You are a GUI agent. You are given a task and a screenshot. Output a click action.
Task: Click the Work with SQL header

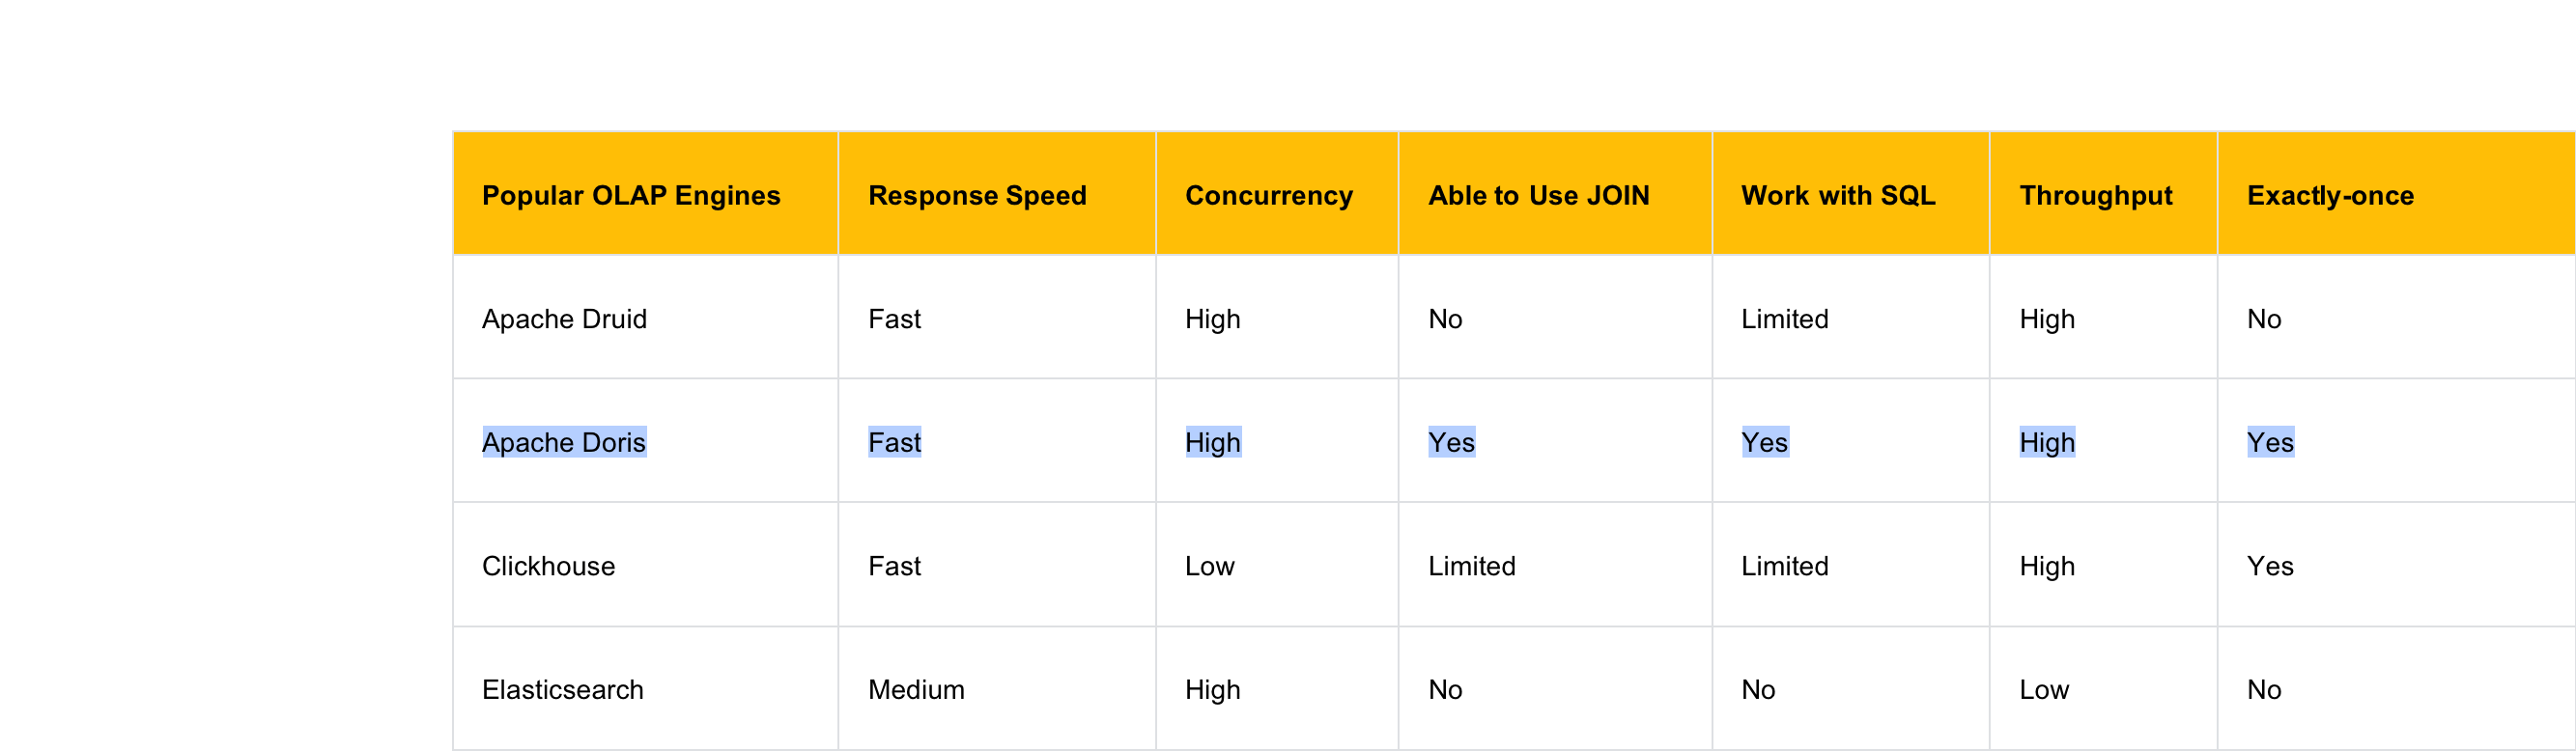click(x=1837, y=195)
